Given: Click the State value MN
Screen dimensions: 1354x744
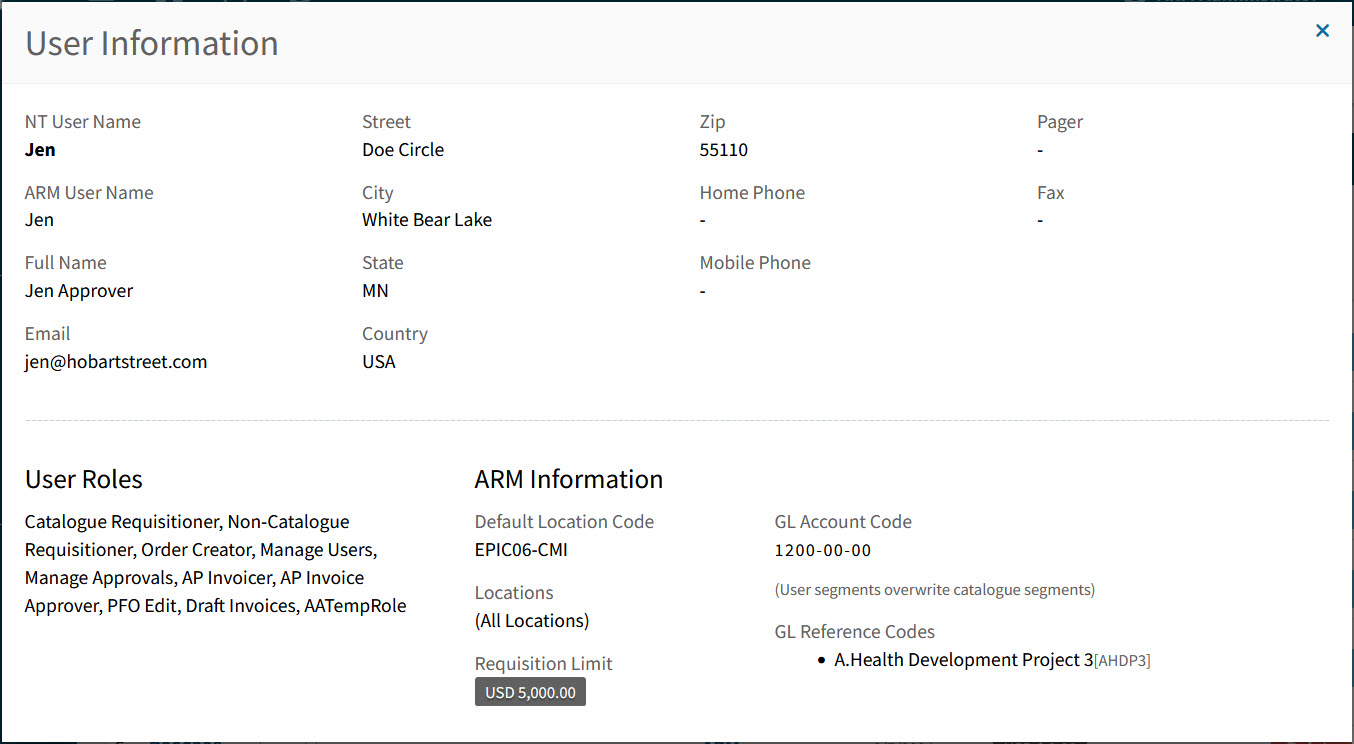Looking at the screenshot, I should 375,291.
